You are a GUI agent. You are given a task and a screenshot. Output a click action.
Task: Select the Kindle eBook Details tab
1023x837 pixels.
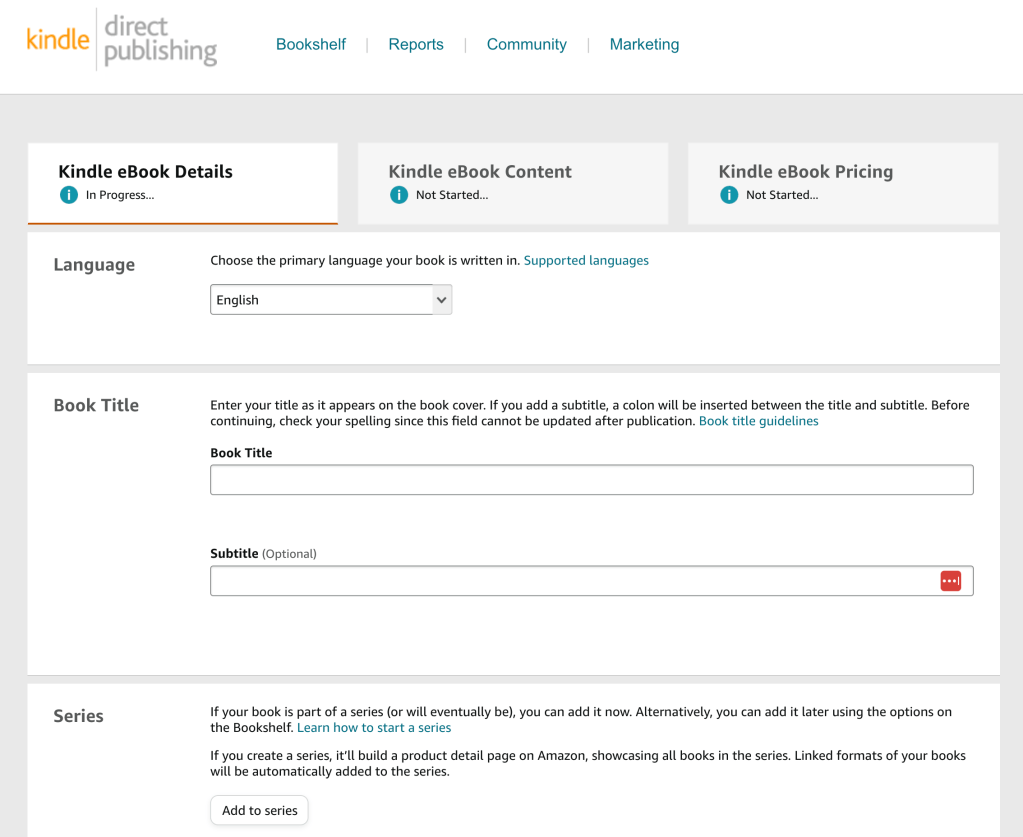coord(182,182)
